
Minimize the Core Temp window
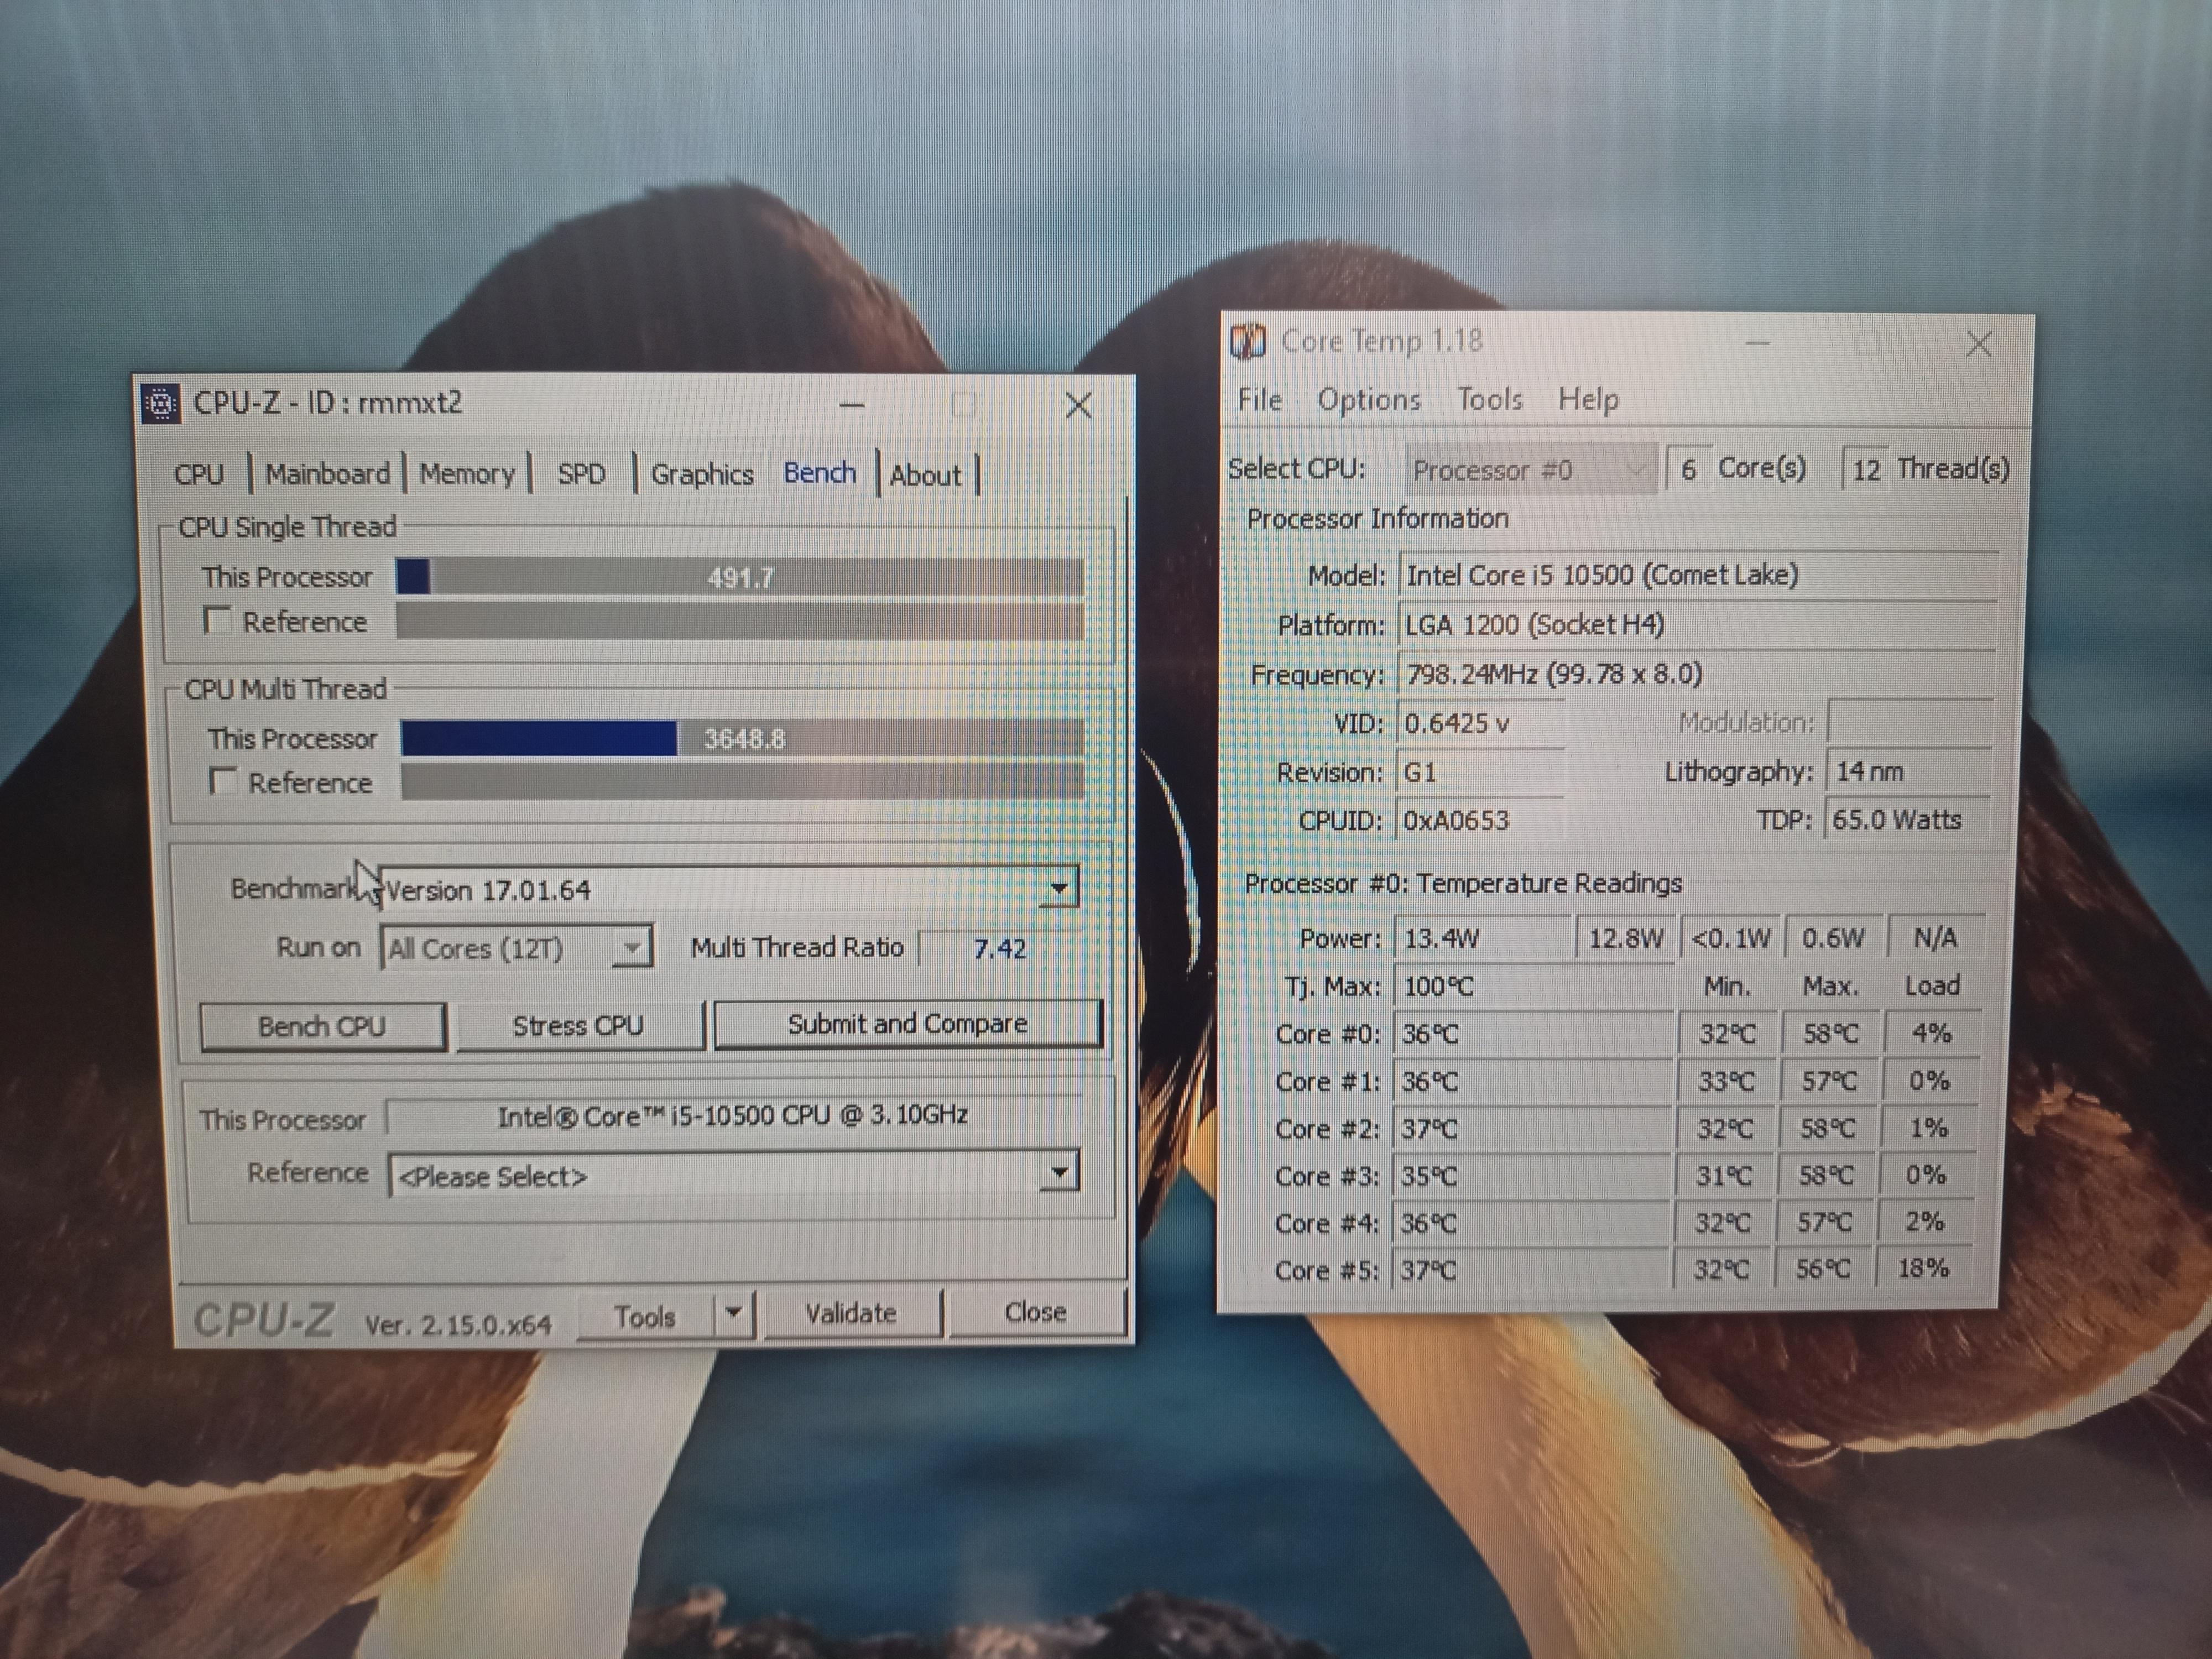coord(1758,344)
